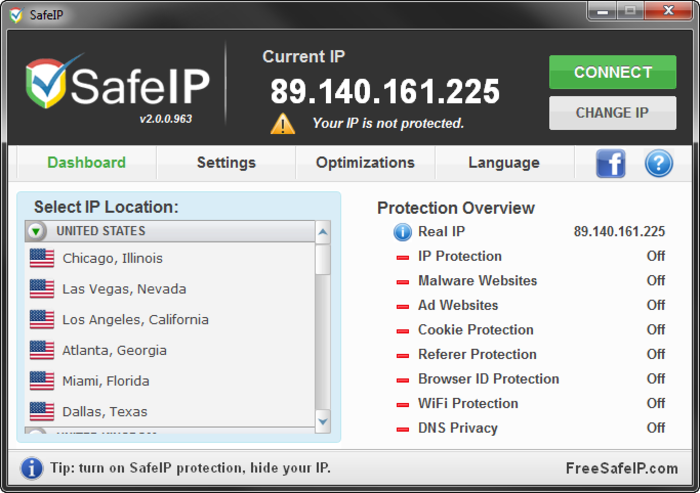
Task: Click the red status icon for Ad Websites
Action: [403, 307]
